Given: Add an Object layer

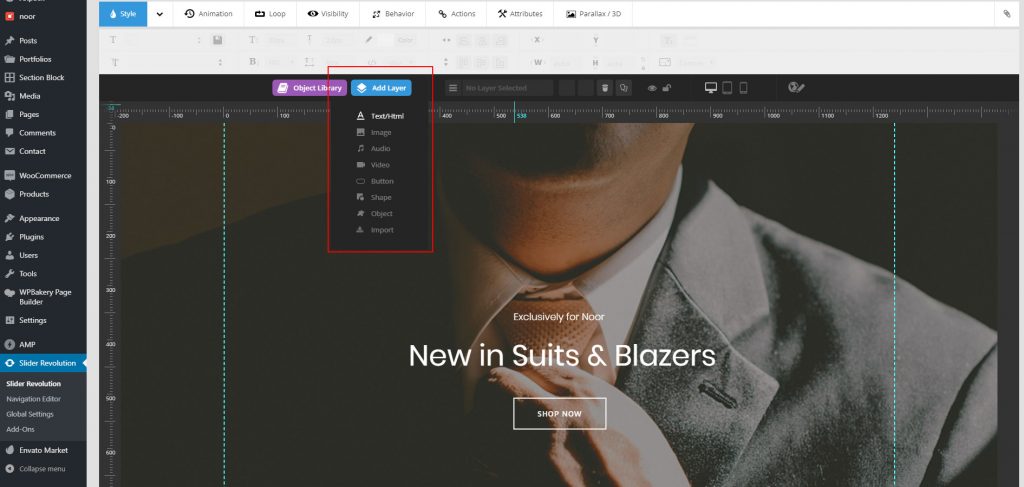Looking at the screenshot, I should point(374,213).
